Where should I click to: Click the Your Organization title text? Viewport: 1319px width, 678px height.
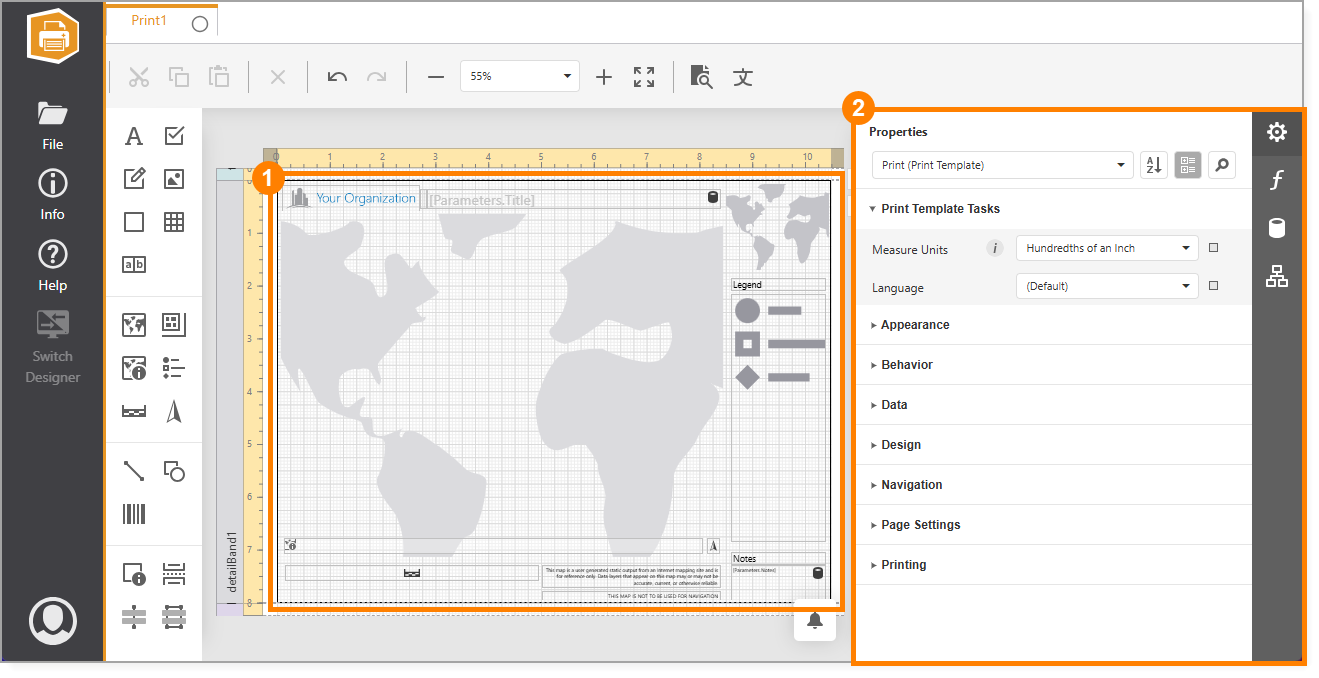click(x=365, y=198)
